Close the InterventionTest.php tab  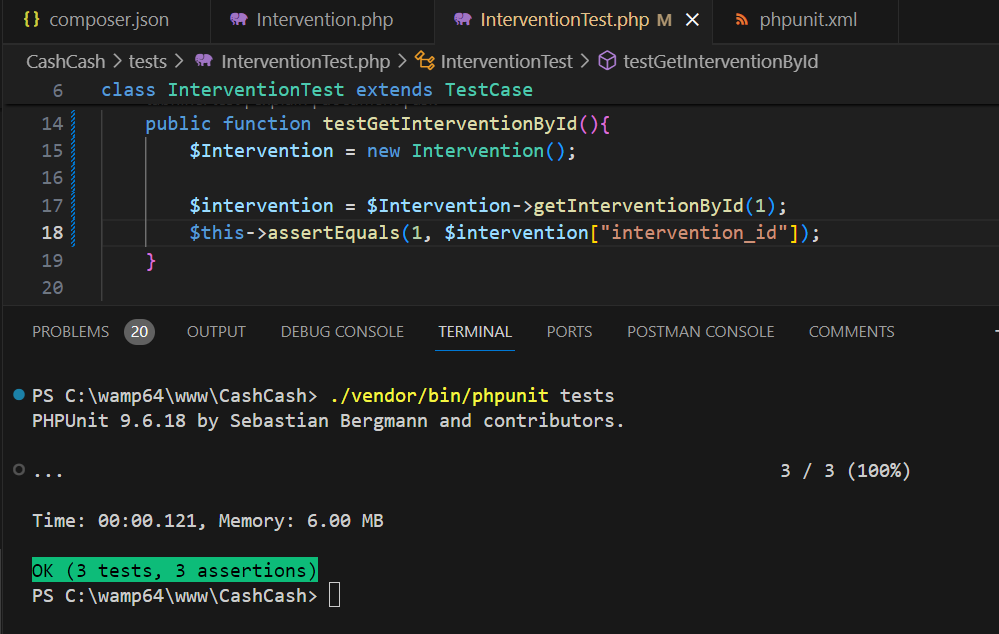tap(693, 20)
